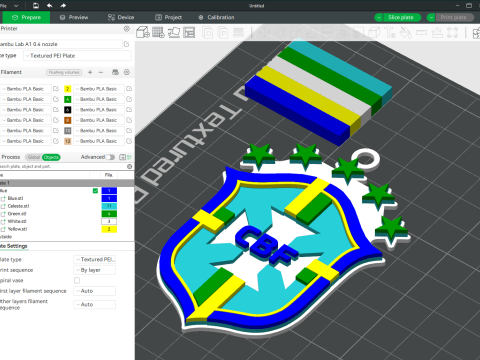Select the Yellow.stl part in object list
Image resolution: width=480 pixels, height=360 pixels.
tap(17, 229)
